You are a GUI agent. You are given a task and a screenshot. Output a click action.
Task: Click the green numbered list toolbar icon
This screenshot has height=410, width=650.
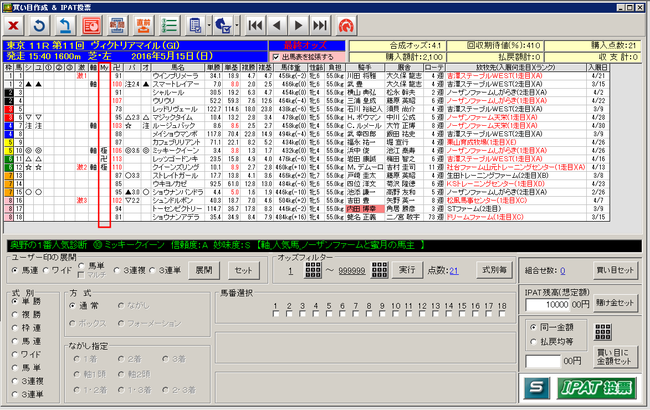169,26
